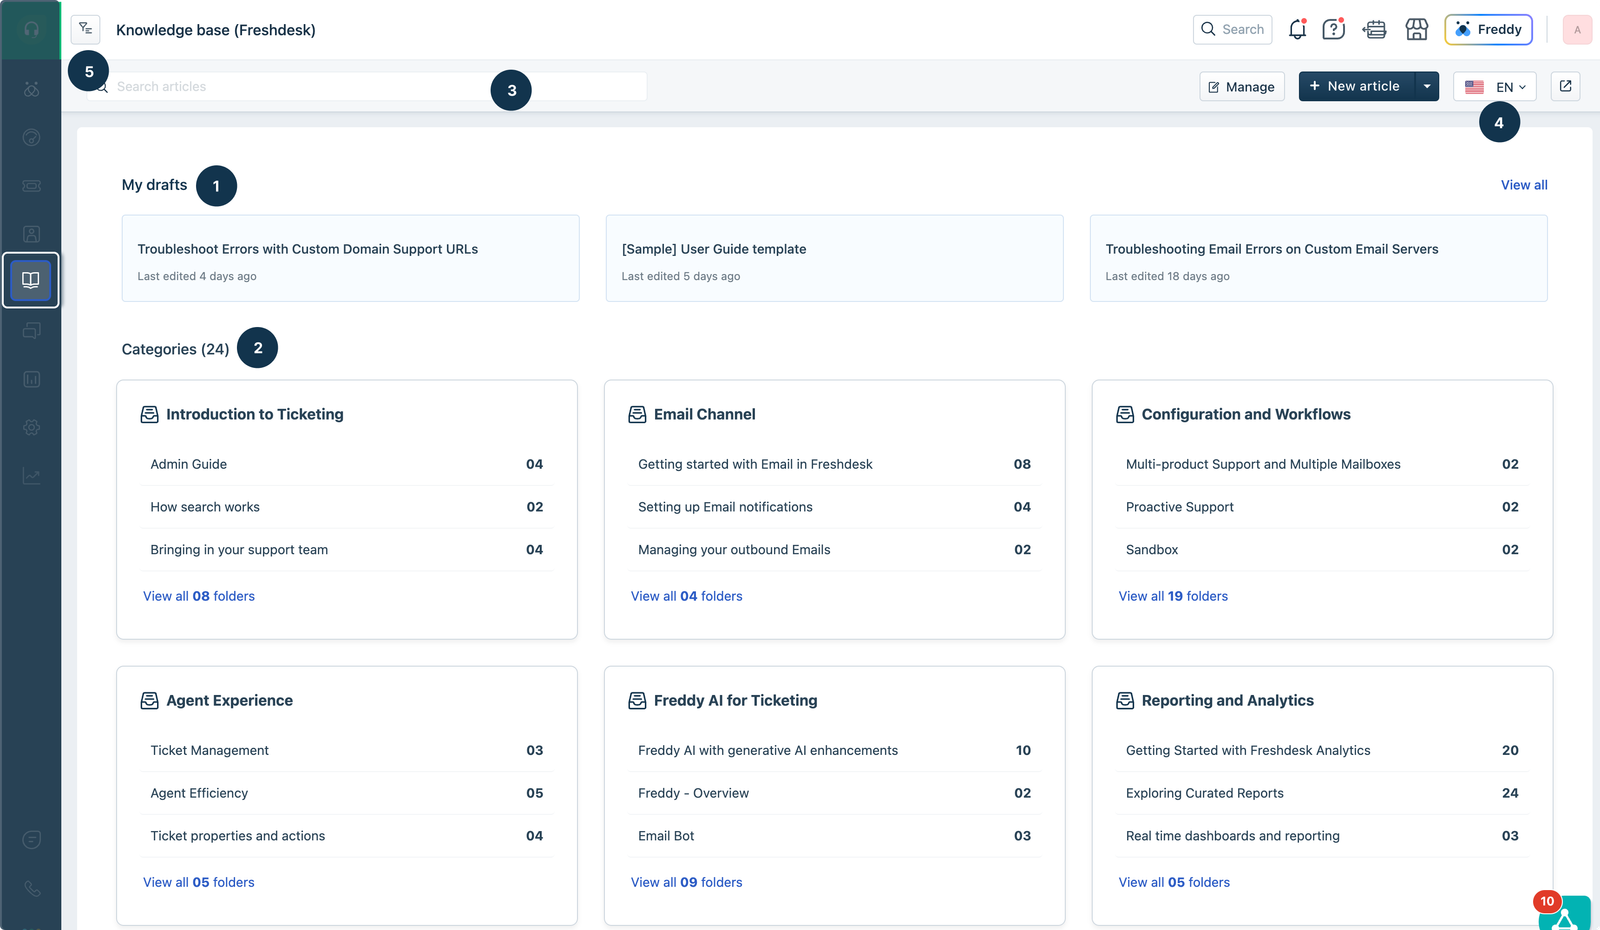Viewport: 1600px width, 930px height.
Task: Open draft 'Troubleshooting Email Errors on Custom Email Servers'
Action: [1319, 258]
